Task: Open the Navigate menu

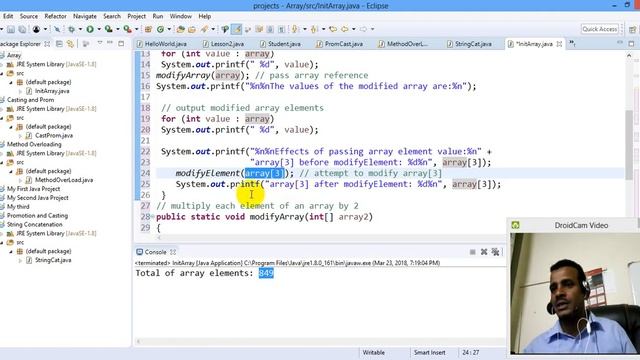Action: (x=85, y=16)
